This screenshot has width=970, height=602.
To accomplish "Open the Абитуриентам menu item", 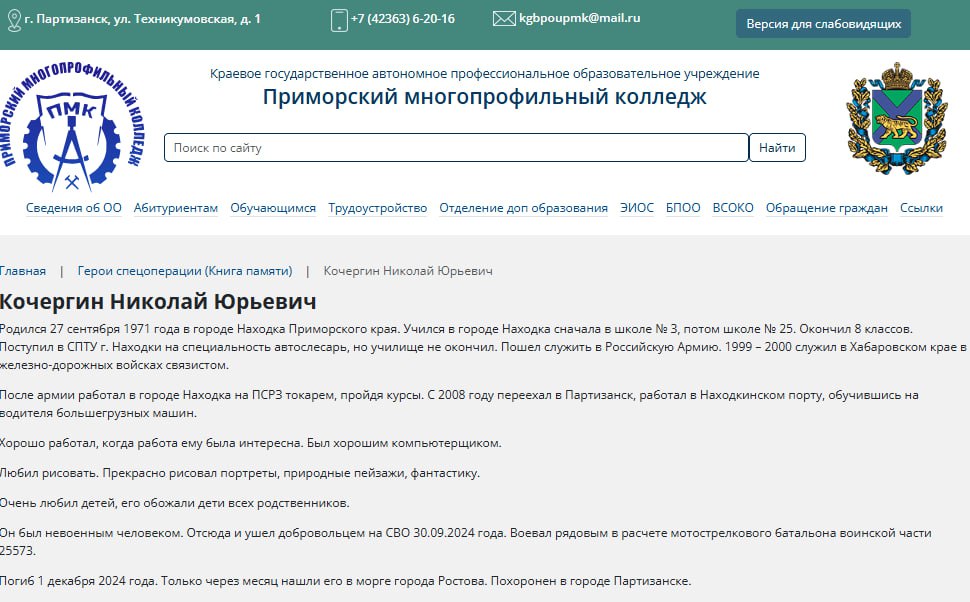I will click(x=176, y=208).
